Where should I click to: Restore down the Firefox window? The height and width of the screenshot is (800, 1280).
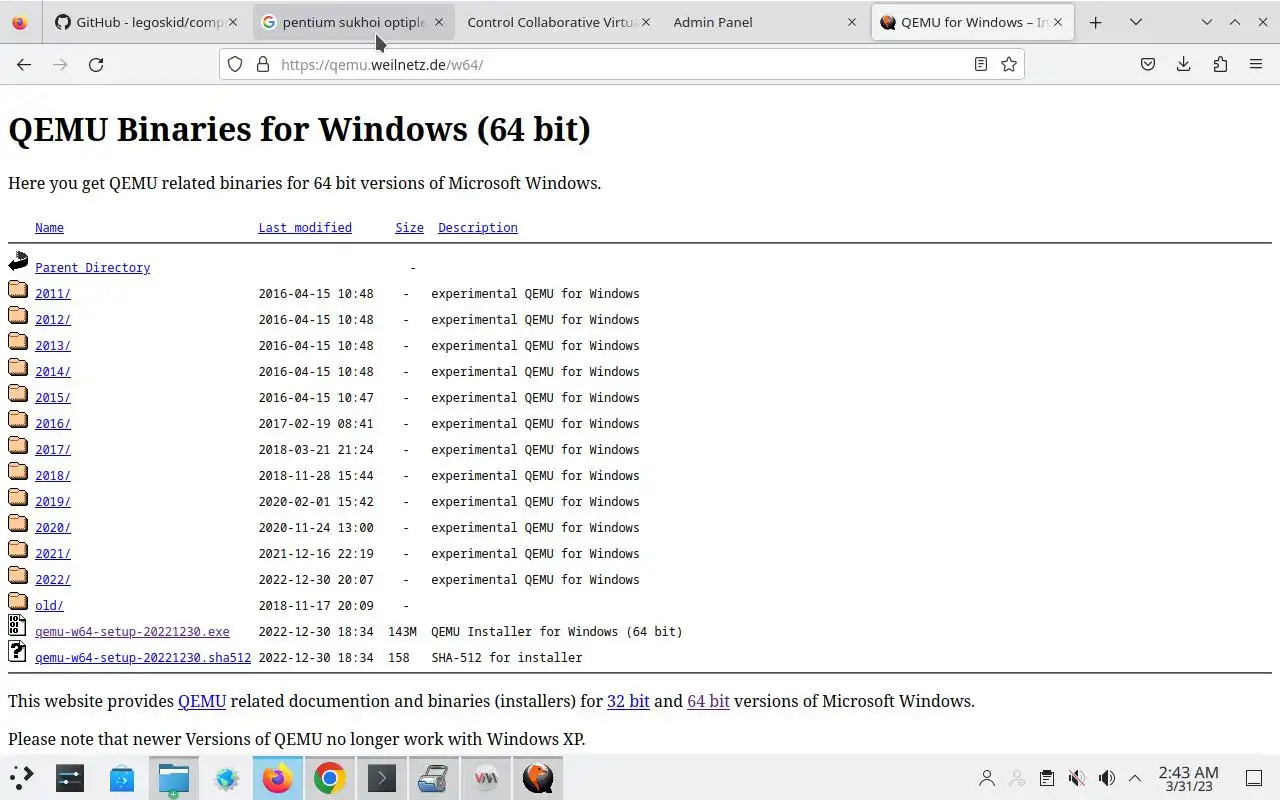point(1234,22)
